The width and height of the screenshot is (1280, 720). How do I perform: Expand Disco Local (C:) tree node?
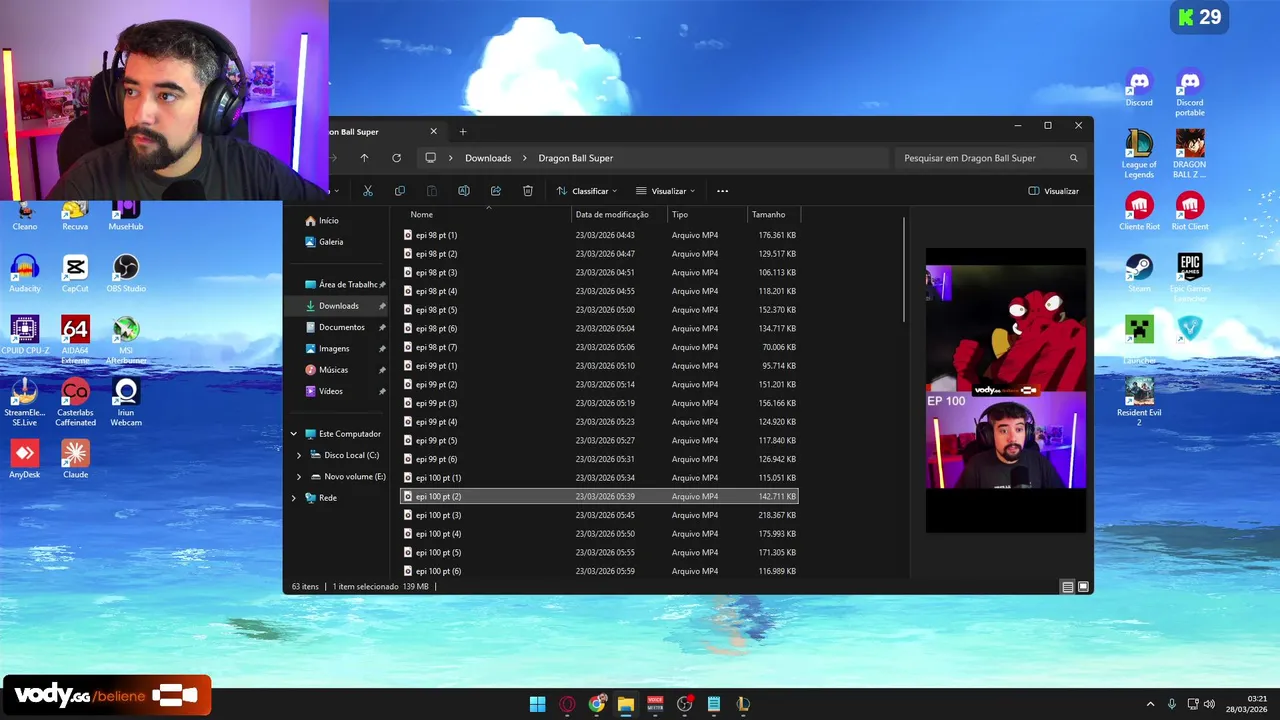click(x=299, y=455)
